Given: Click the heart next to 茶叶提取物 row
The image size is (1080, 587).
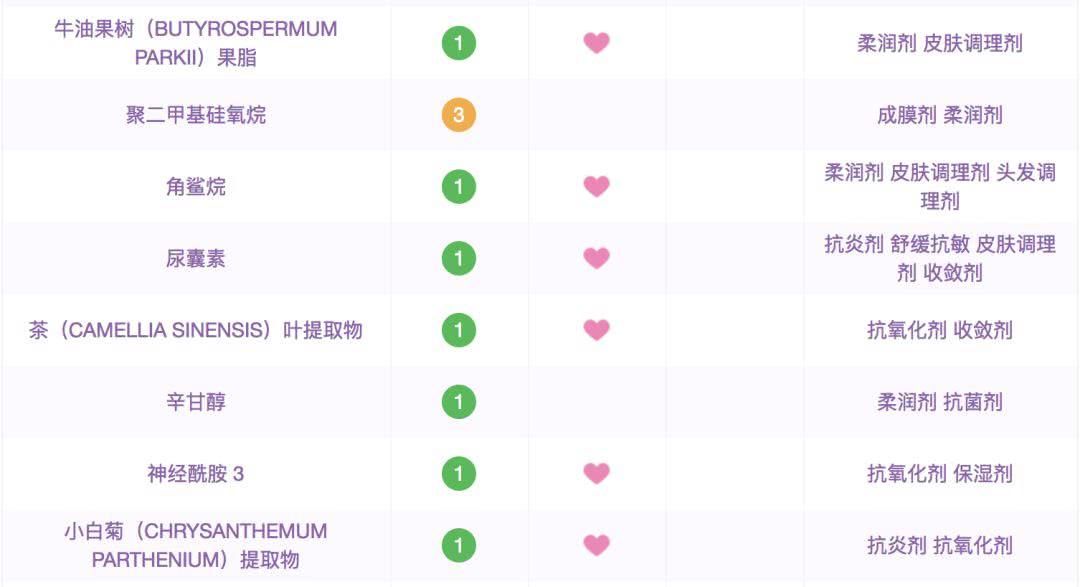Looking at the screenshot, I should coord(596,330).
